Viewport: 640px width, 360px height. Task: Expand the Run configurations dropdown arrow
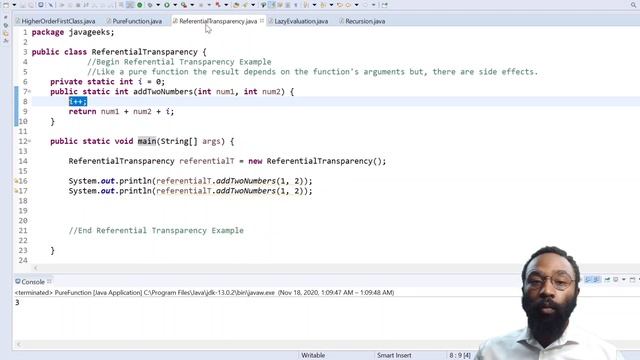pos(175,5)
